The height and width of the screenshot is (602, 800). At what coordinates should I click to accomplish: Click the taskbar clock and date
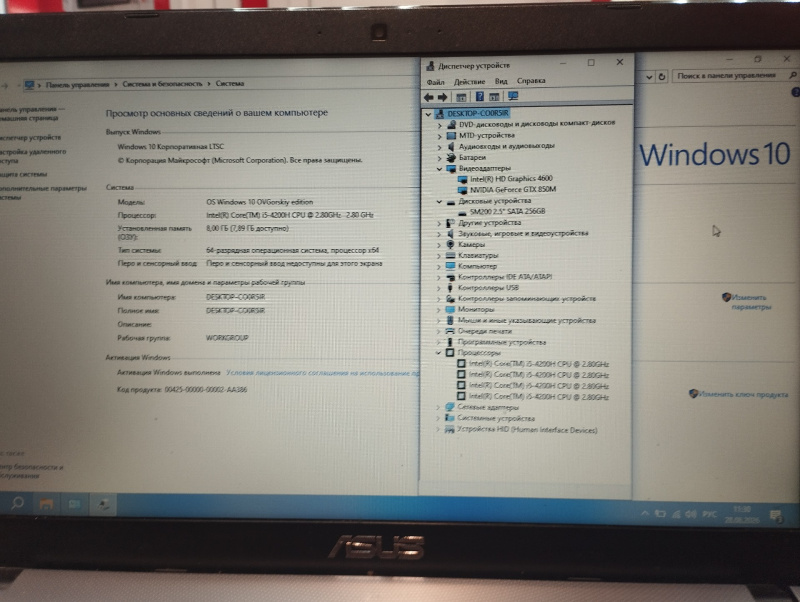(742, 515)
